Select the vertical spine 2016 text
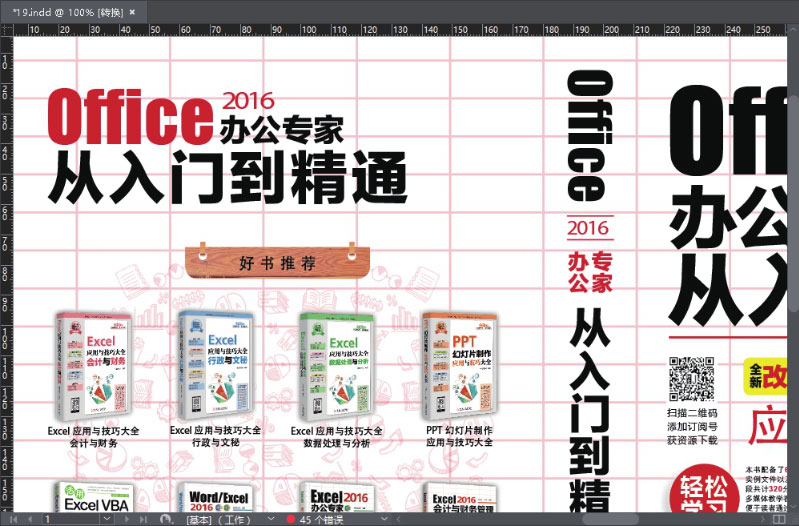The height and width of the screenshot is (526, 799). tap(589, 228)
